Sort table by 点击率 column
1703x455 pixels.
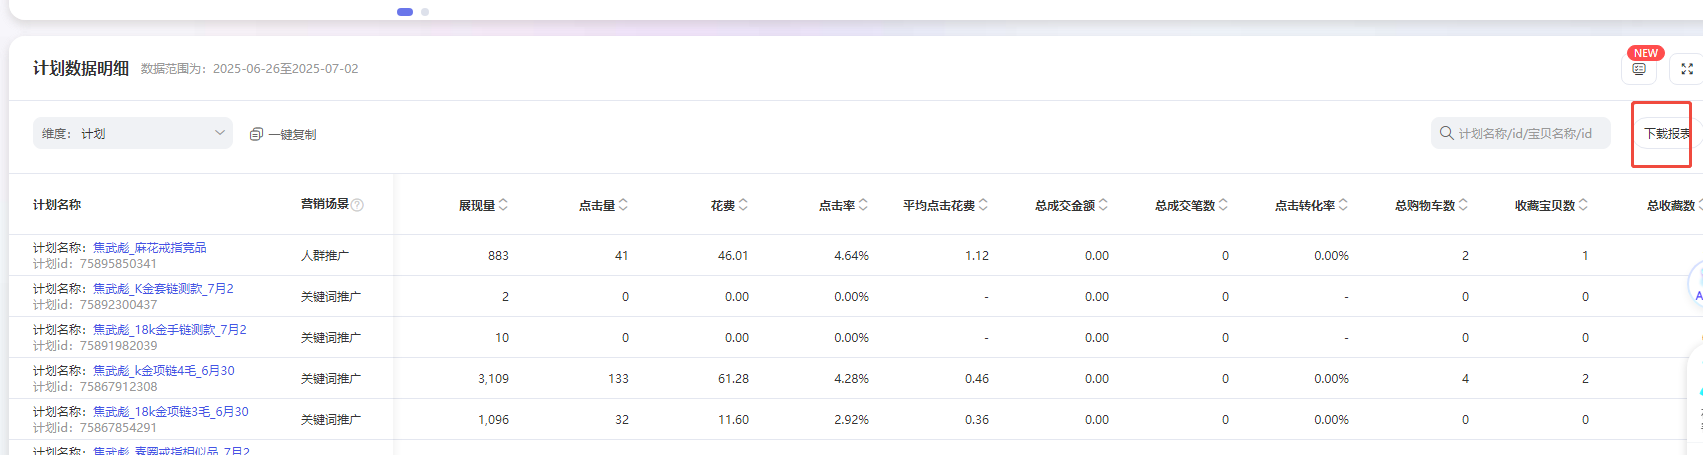coord(864,205)
